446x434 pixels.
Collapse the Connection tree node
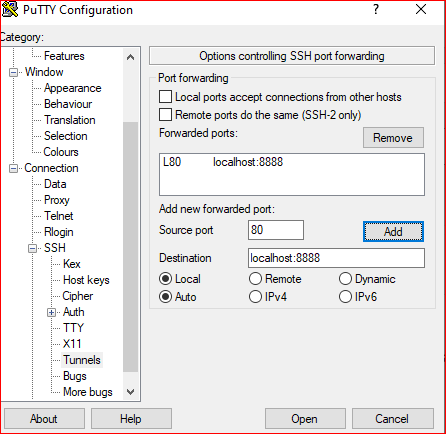pyautogui.click(x=13, y=168)
